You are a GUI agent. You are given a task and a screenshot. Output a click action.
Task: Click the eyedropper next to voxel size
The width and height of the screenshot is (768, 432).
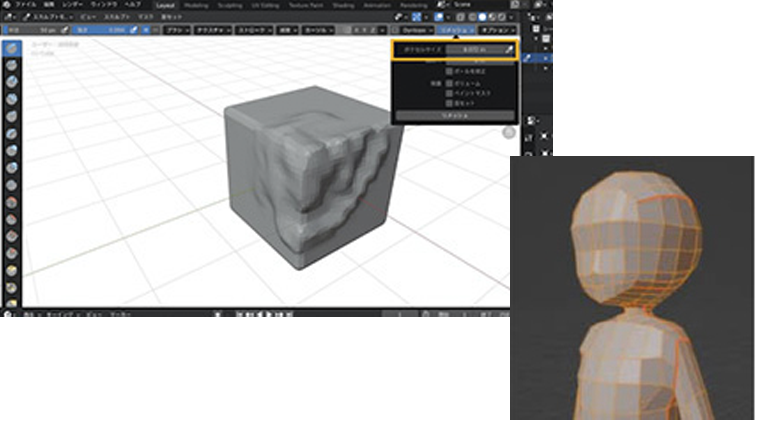[x=507, y=48]
